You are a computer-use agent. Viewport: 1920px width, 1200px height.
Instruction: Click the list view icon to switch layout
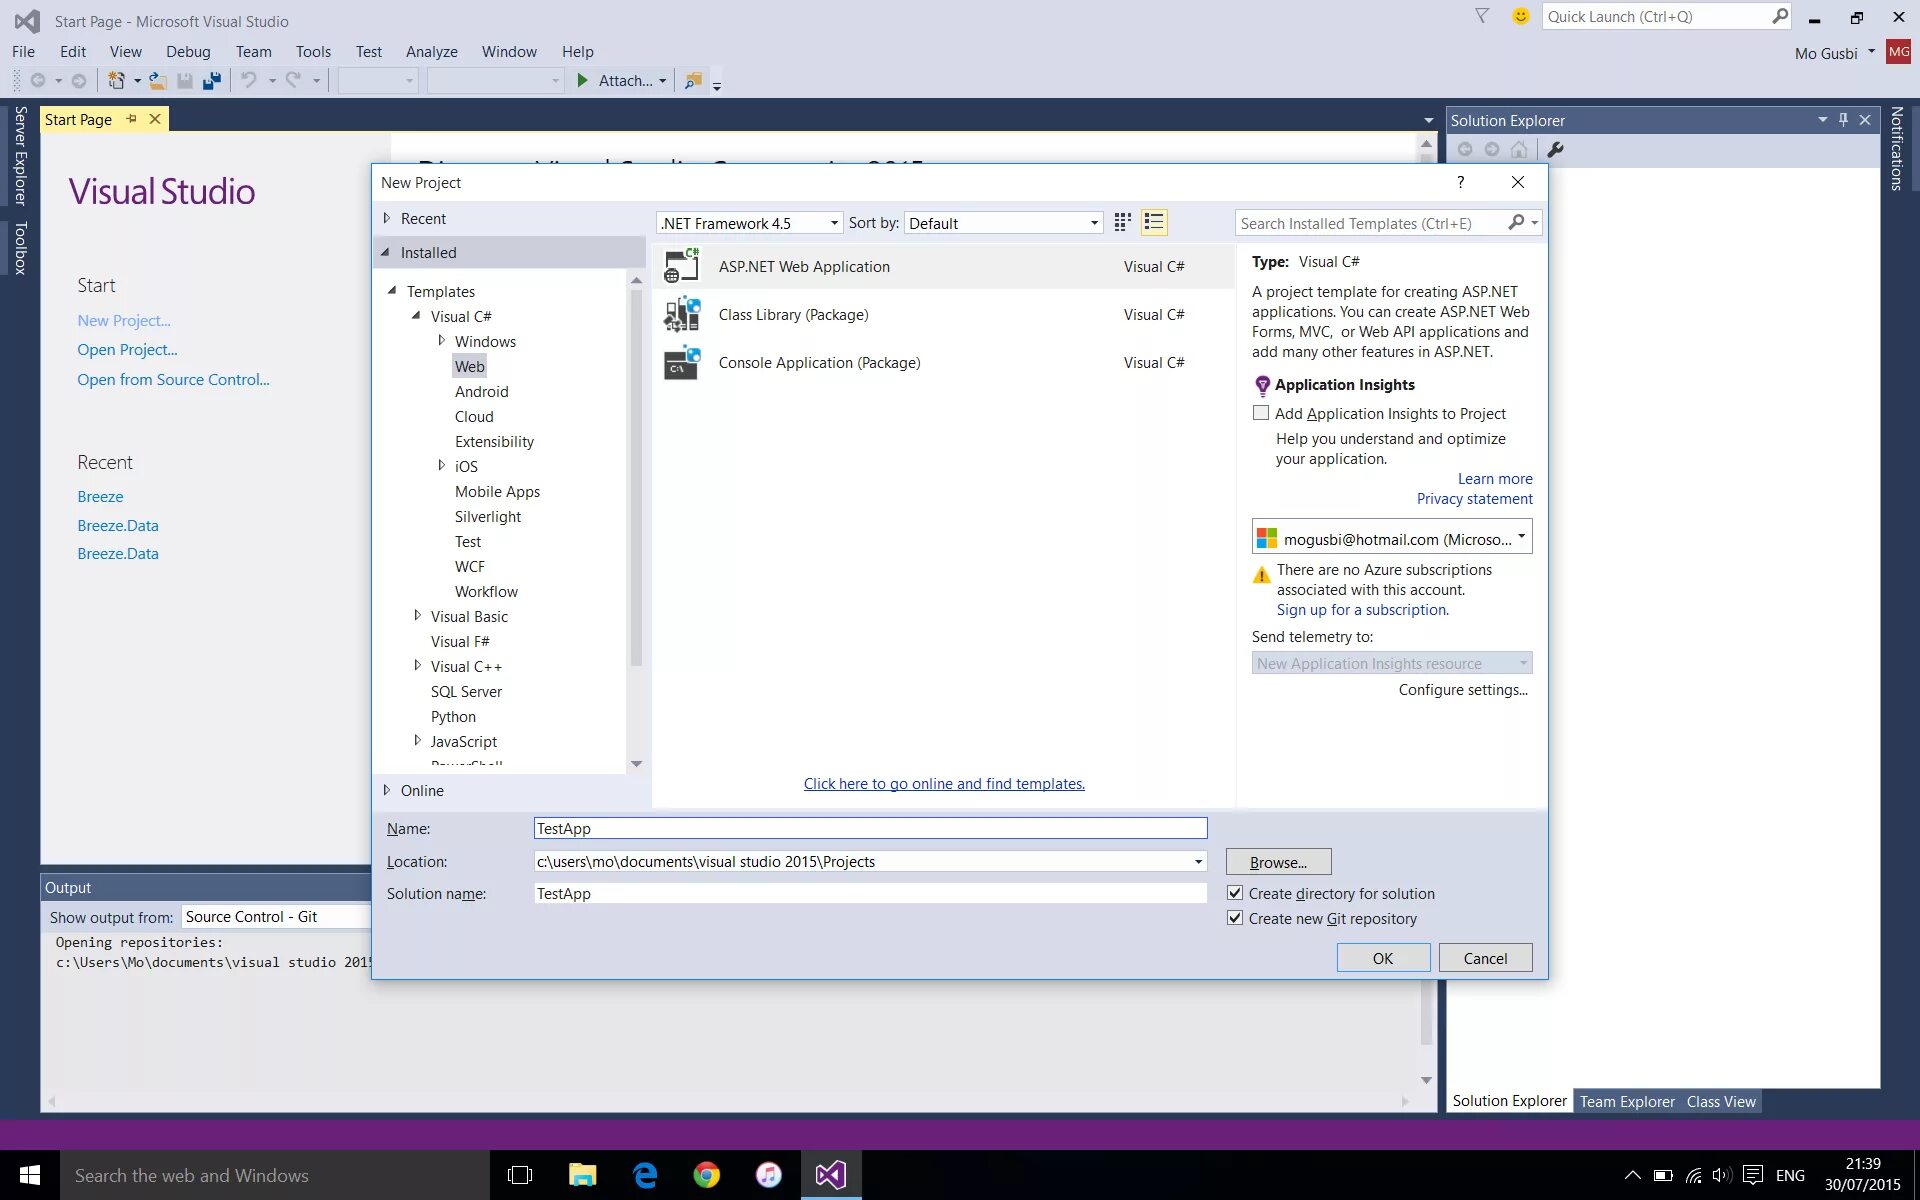pos(1153,221)
